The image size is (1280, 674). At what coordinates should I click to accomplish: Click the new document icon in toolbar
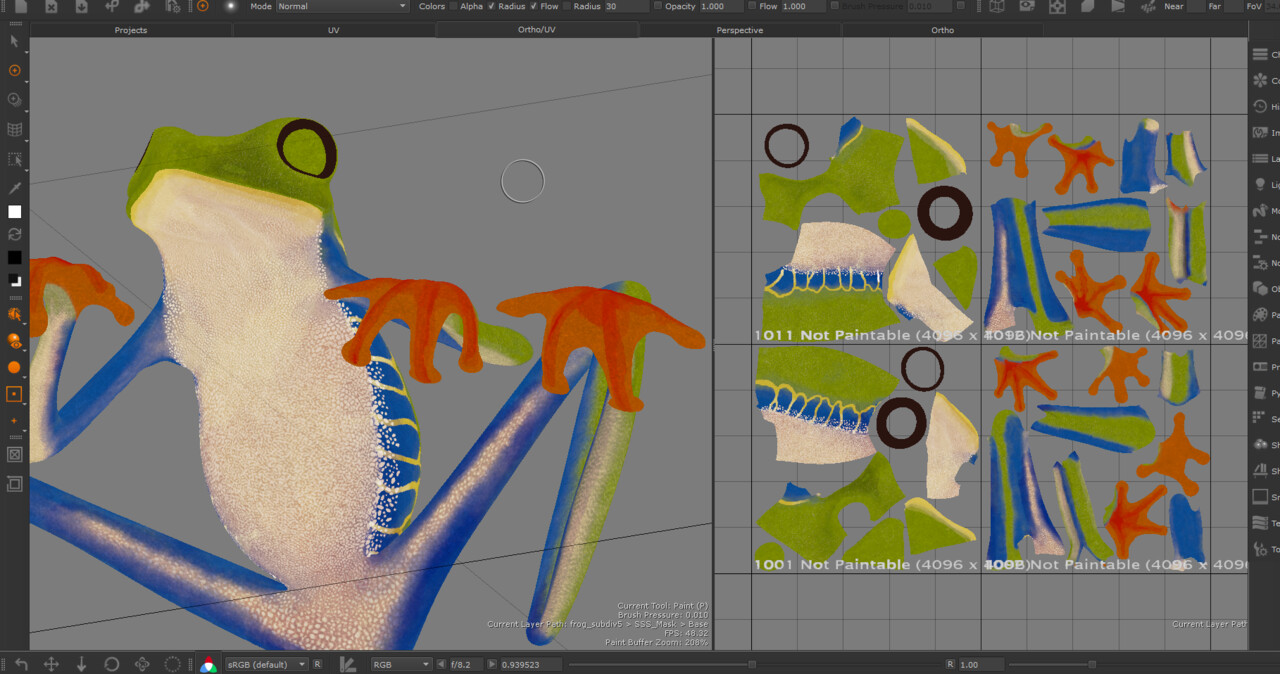pos(21,6)
